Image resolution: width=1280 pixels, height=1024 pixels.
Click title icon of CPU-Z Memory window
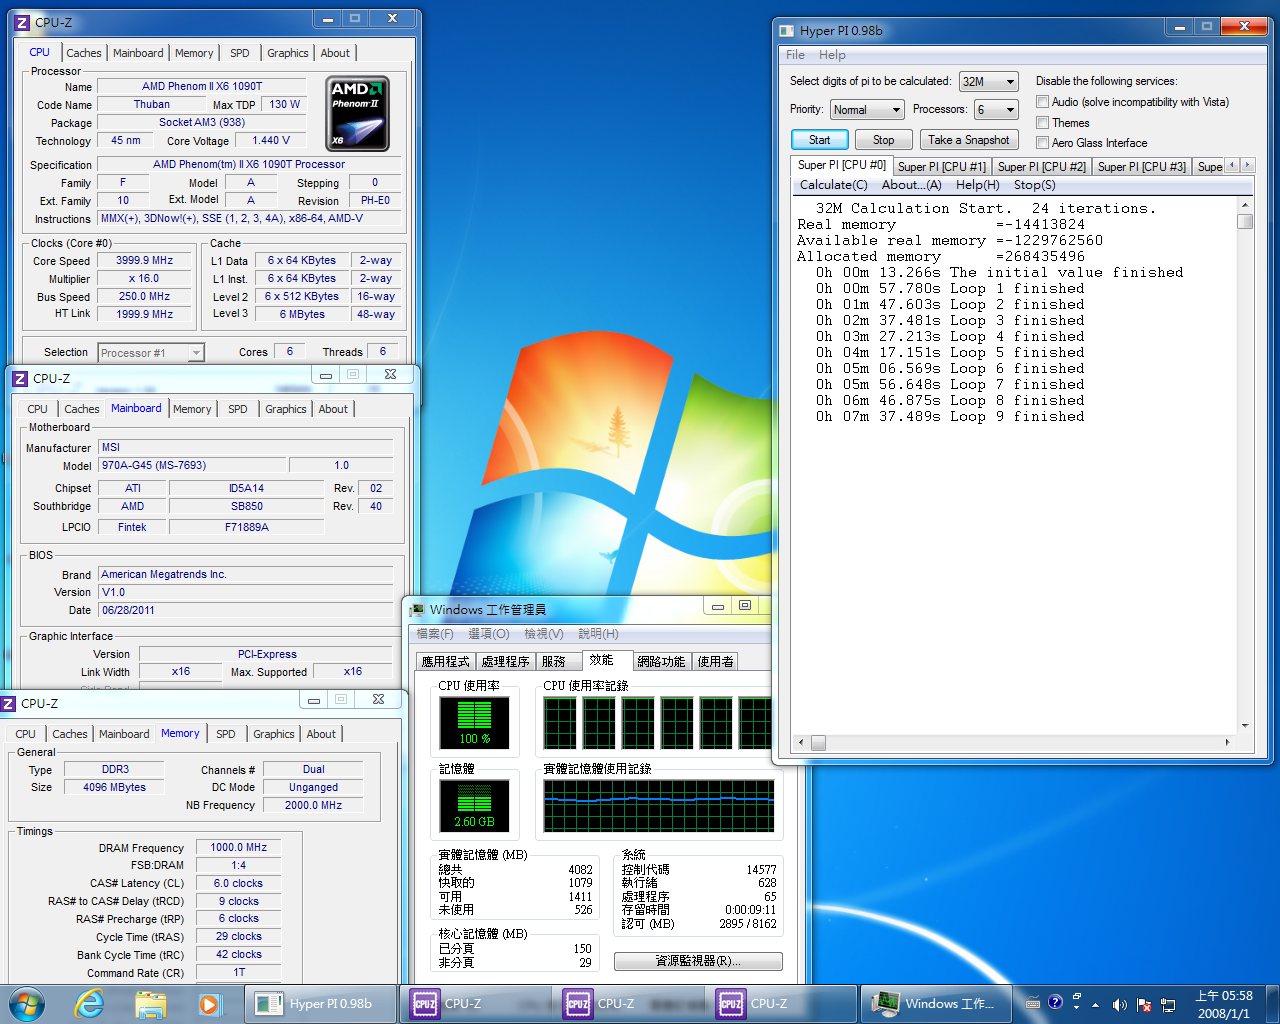(9, 704)
